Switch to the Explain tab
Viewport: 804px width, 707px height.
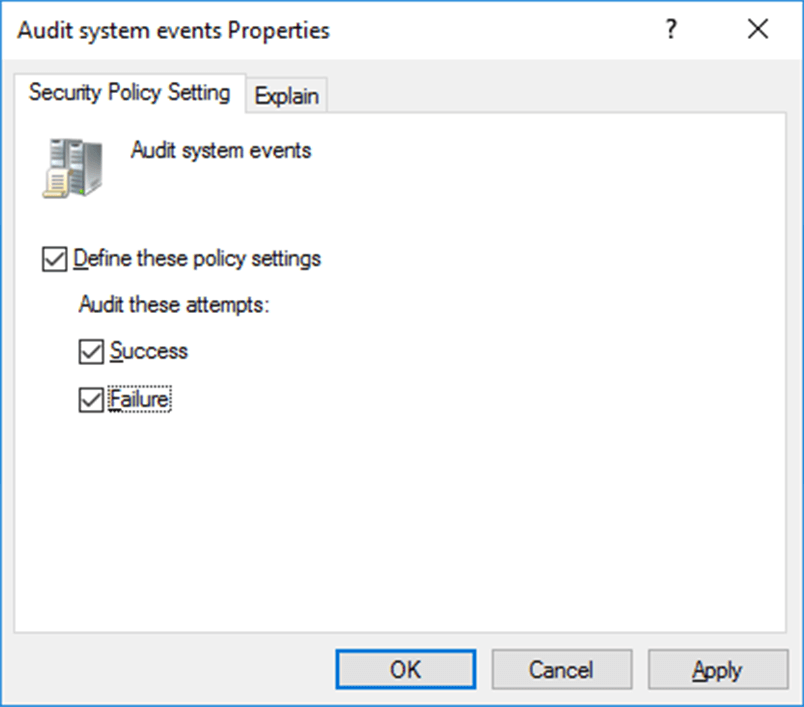pos(287,96)
